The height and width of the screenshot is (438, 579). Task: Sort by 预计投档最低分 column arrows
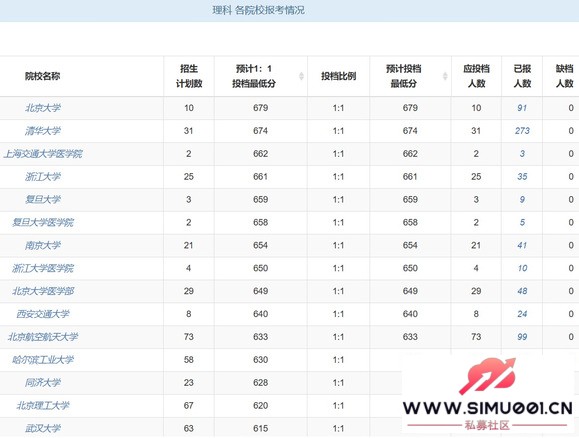(445, 76)
